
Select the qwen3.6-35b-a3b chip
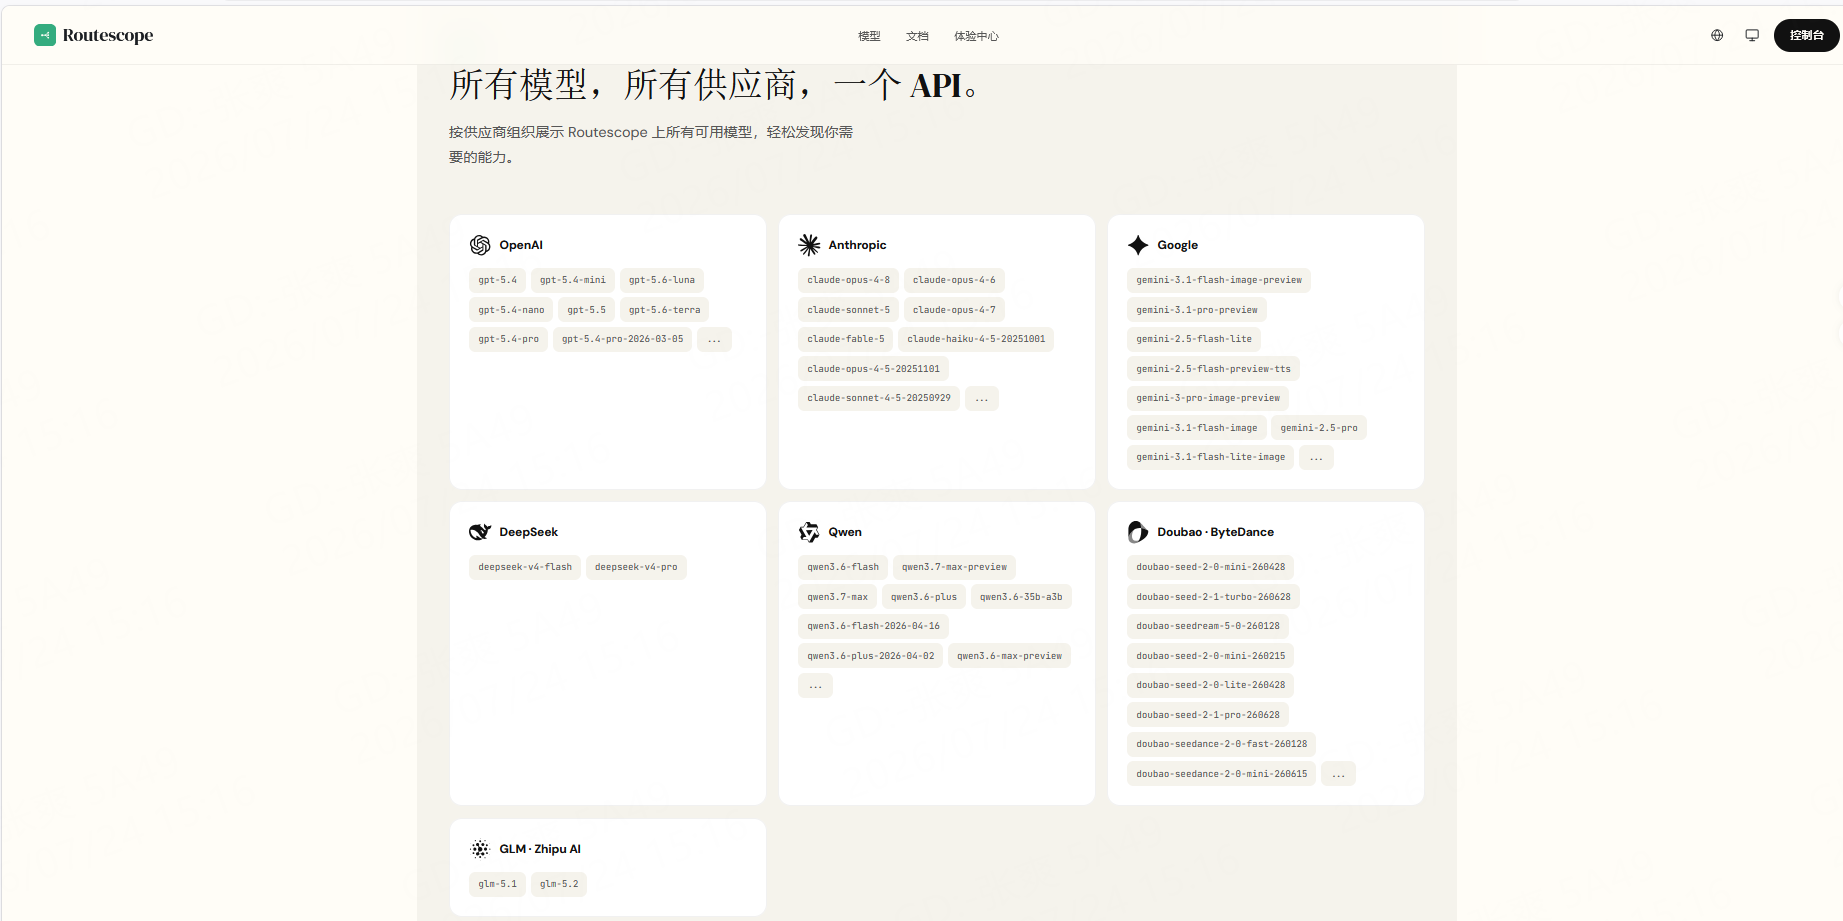pyautogui.click(x=1021, y=597)
